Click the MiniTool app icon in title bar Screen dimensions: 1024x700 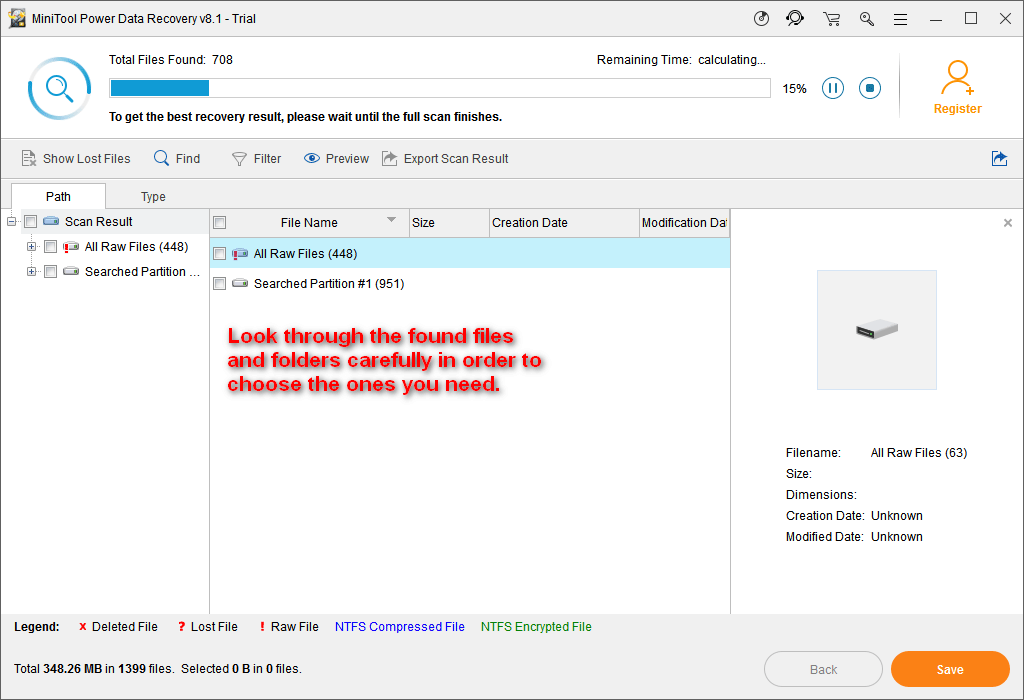coord(17,18)
